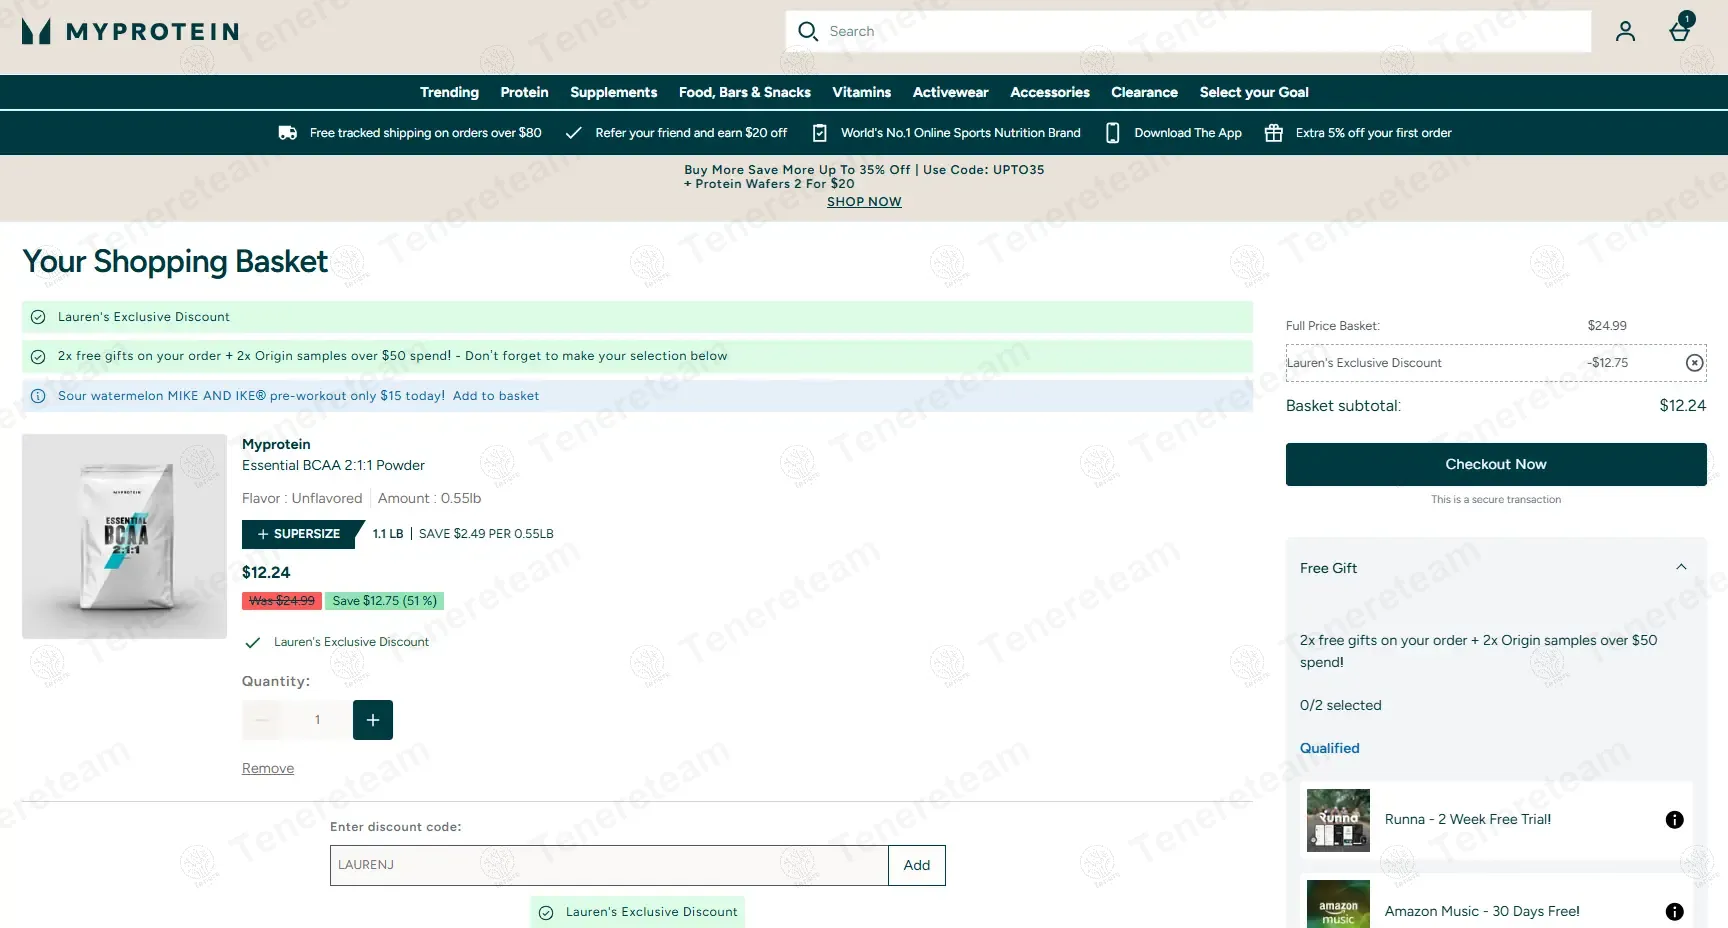Click the gift icon for Extra 5% off

pos(1274,133)
